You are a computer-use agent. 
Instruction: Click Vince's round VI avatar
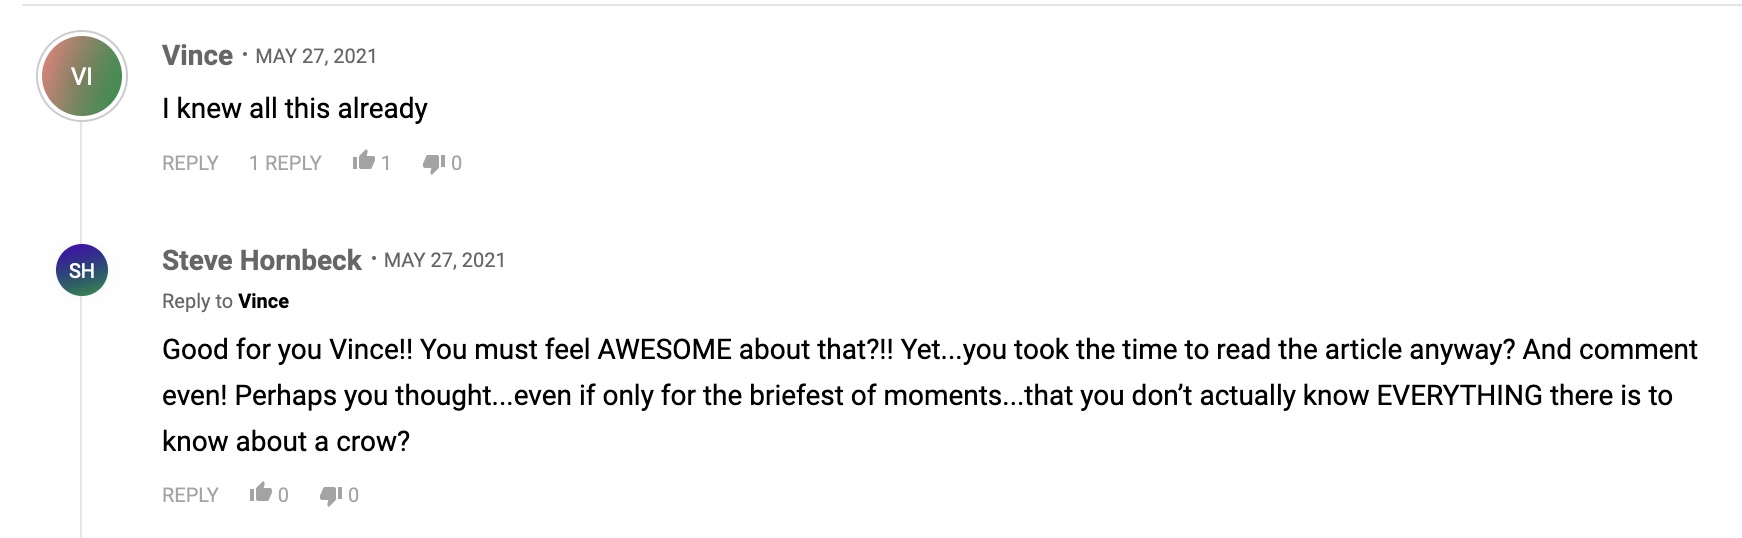tap(82, 76)
